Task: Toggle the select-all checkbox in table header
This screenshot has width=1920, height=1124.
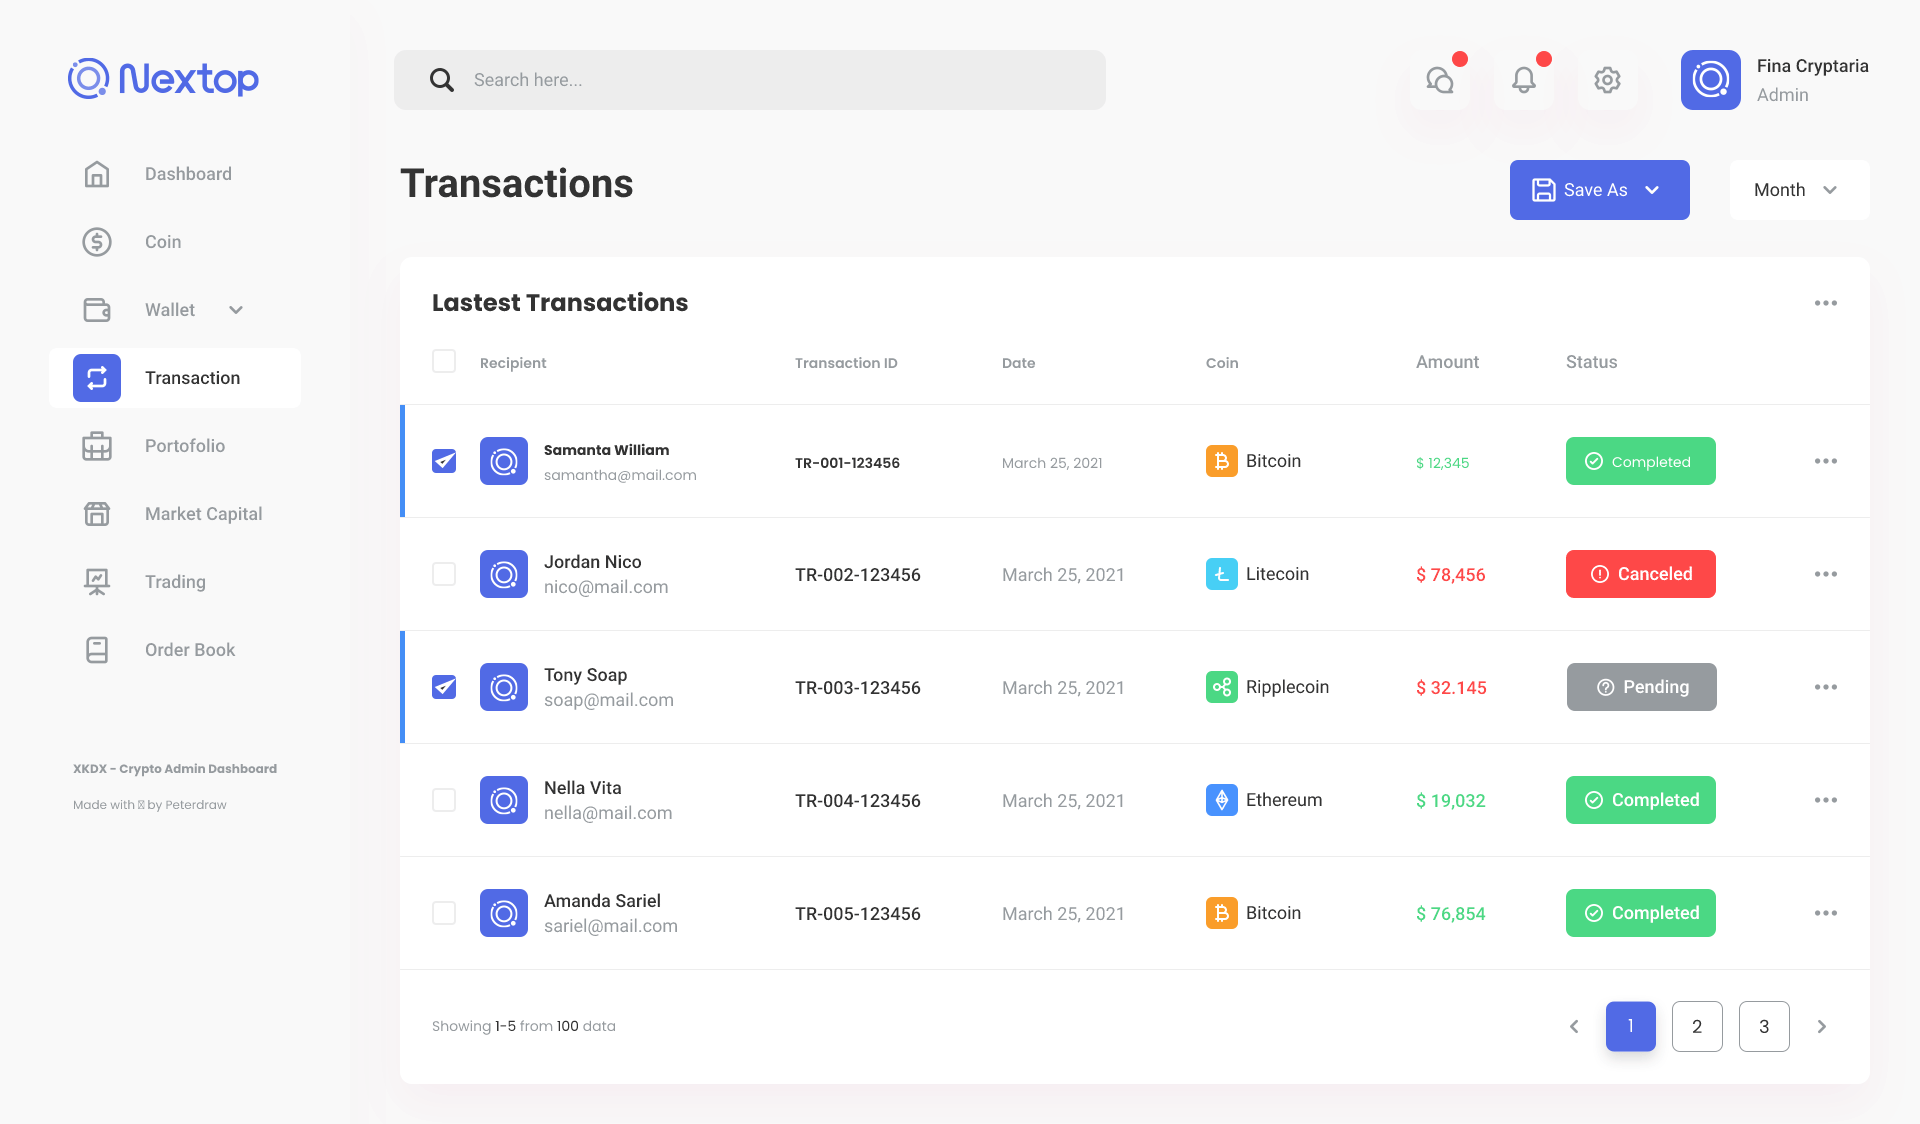Action: [444, 361]
